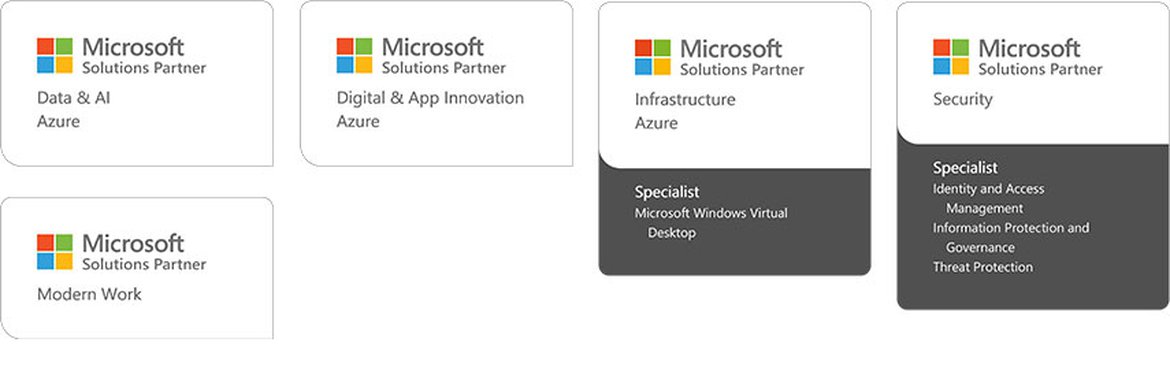Select the Digital & App Innovation label
This screenshot has width=1170, height=372.
(x=430, y=98)
